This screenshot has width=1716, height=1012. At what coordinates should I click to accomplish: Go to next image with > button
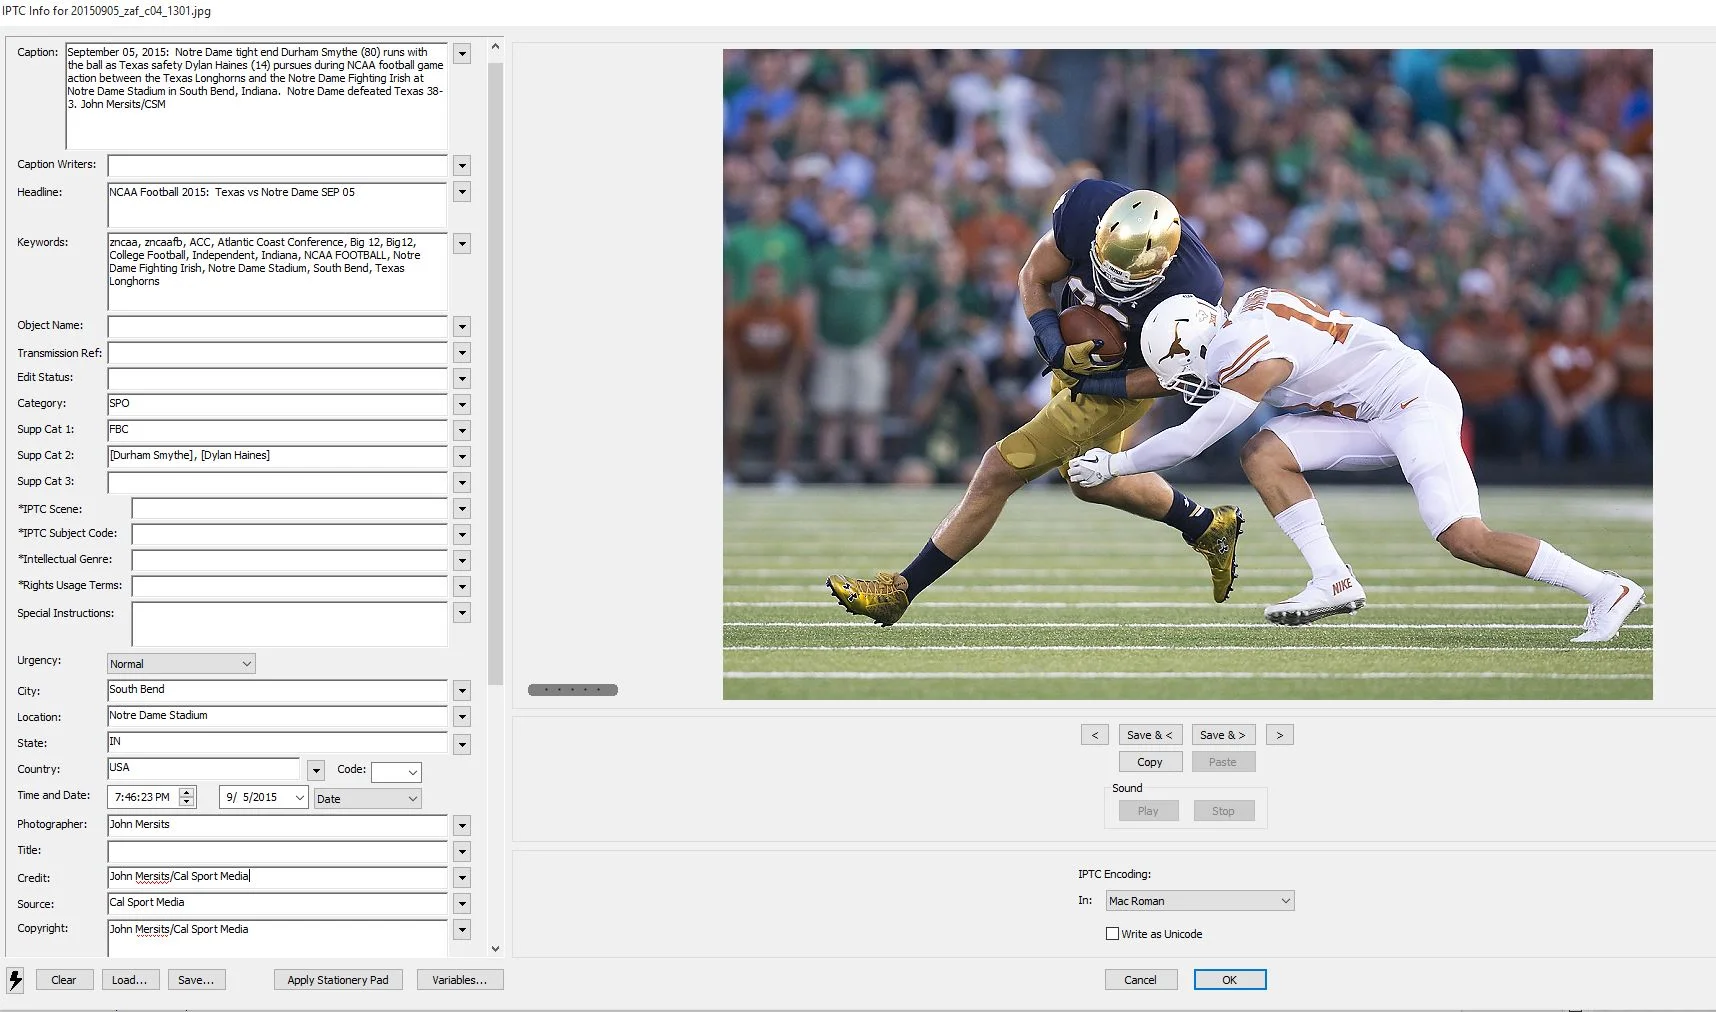(x=1279, y=735)
